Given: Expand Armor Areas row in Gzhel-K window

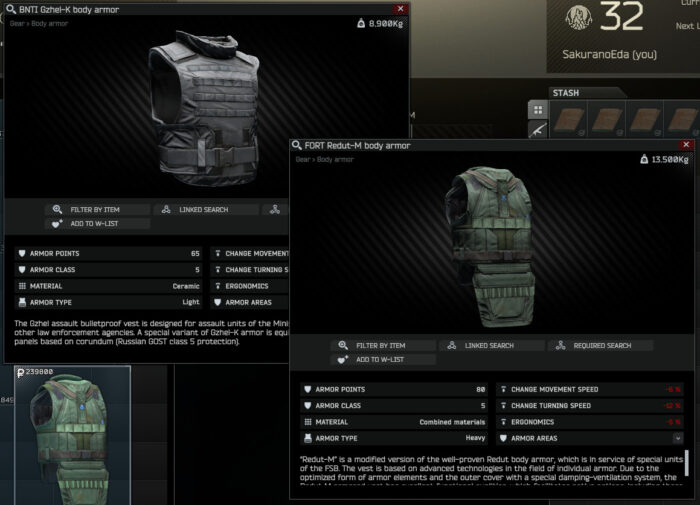Looking at the screenshot, I should point(250,302).
